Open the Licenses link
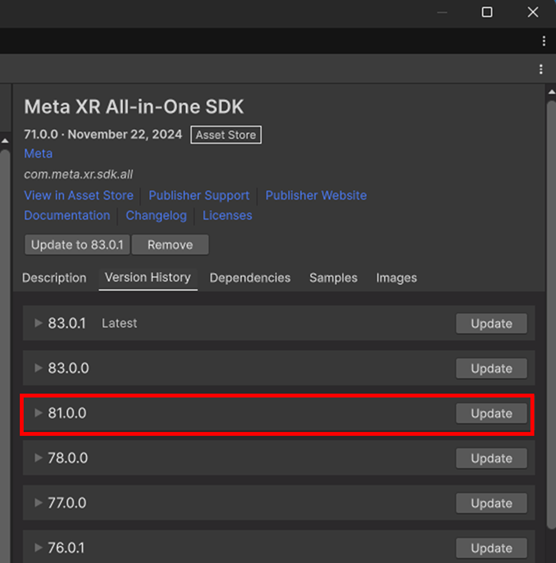556x563 pixels. 227,215
